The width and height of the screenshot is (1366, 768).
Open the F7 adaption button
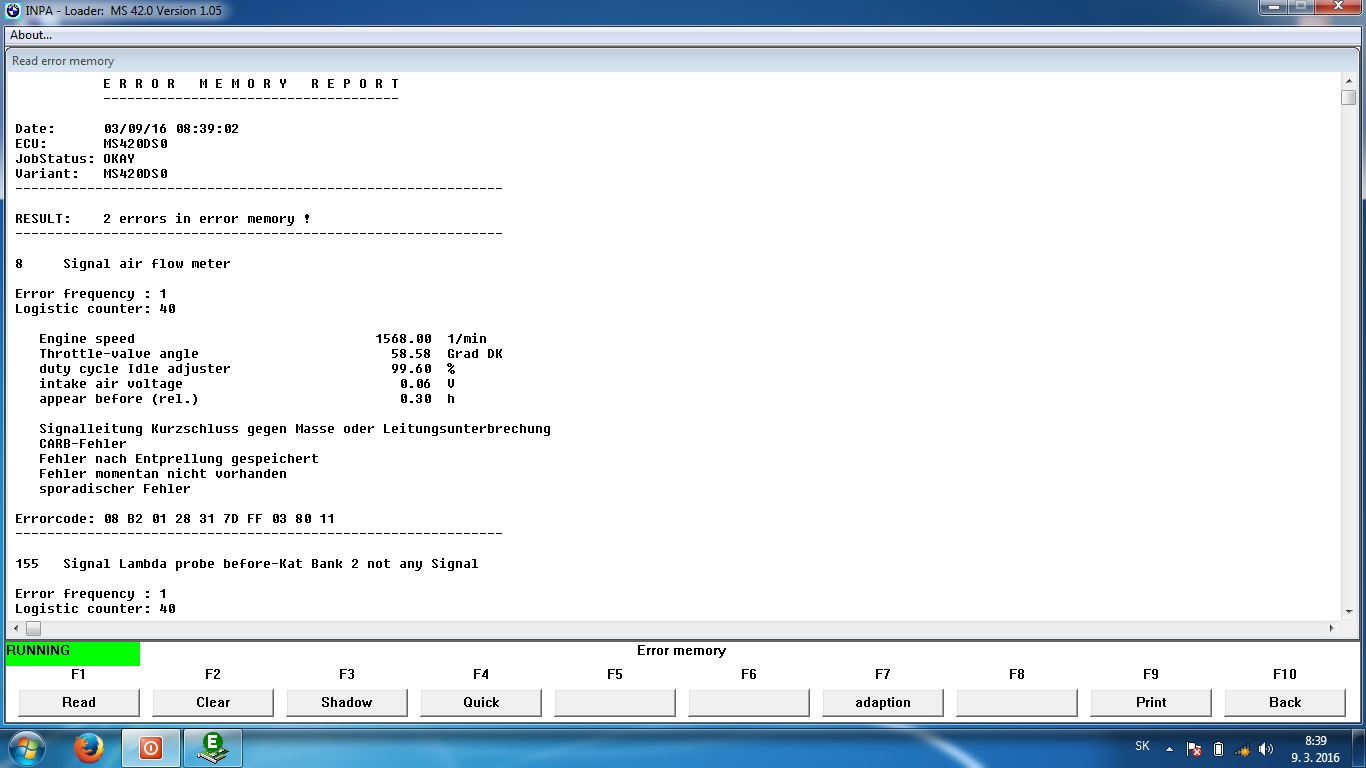click(x=883, y=702)
